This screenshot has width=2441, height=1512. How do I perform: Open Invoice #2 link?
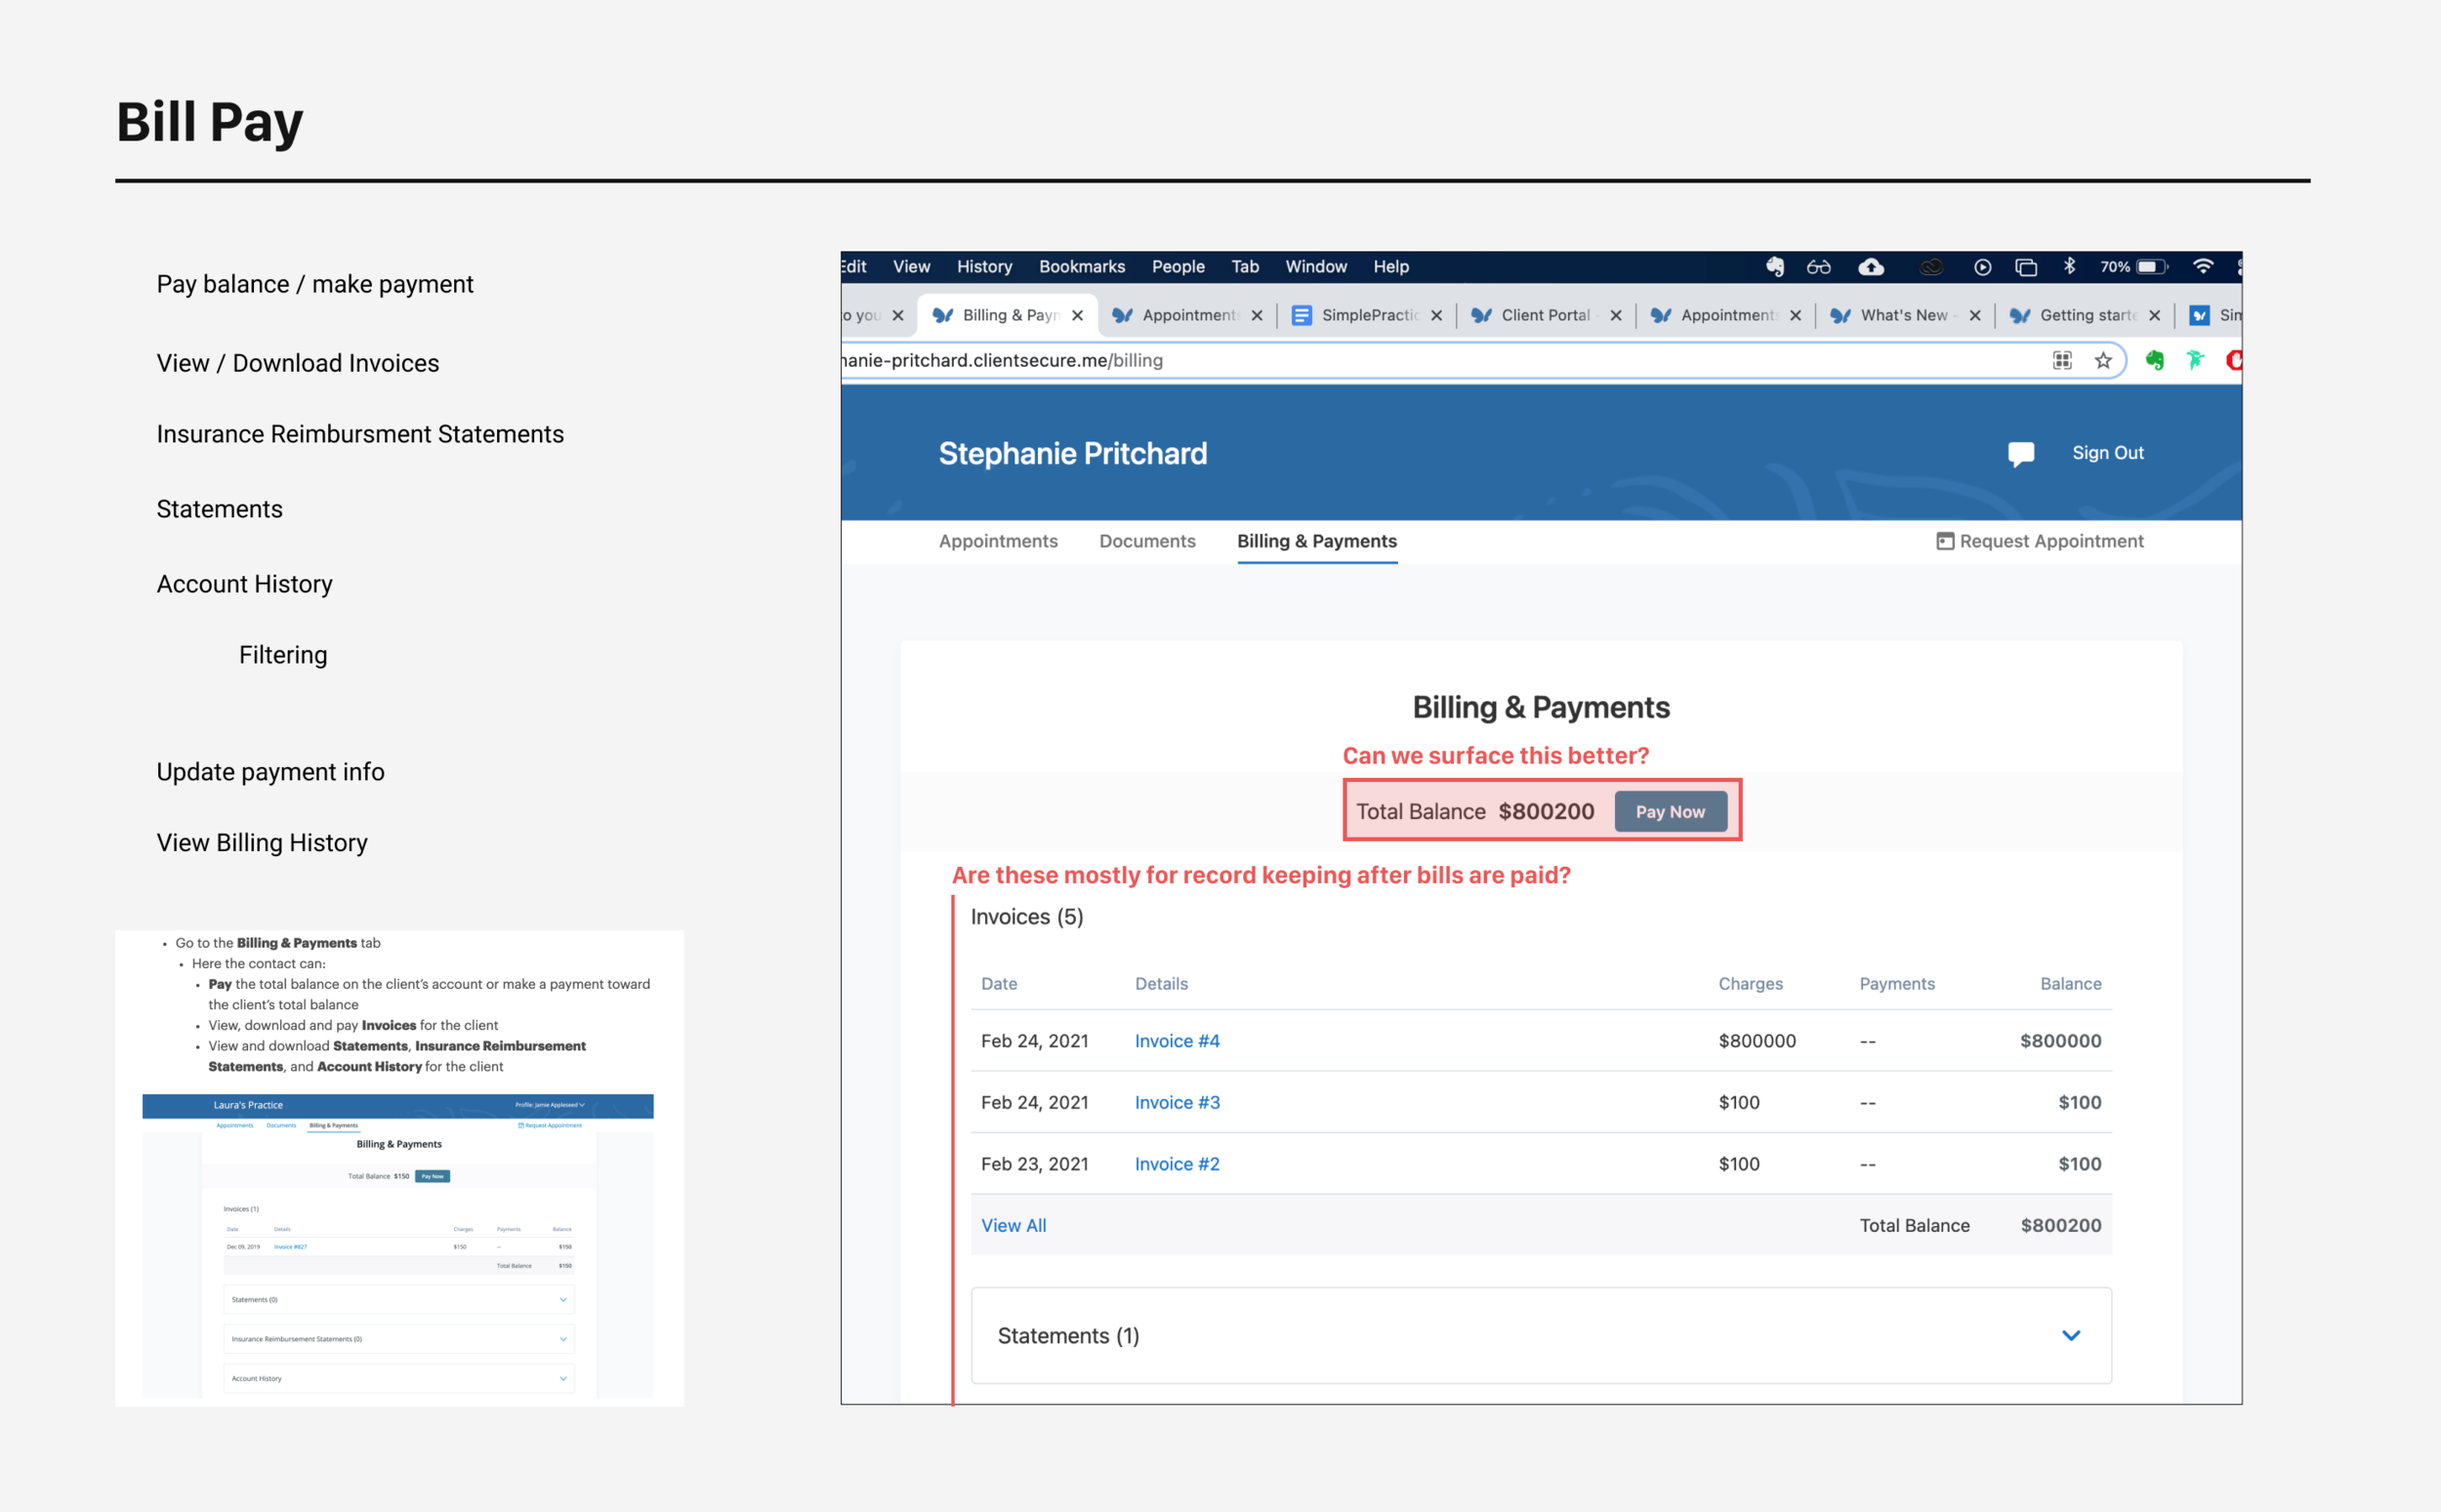tap(1176, 1164)
